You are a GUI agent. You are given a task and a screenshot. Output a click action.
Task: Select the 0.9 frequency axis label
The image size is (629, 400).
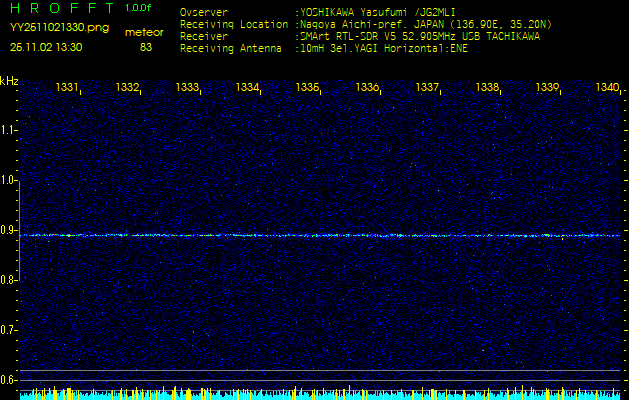pos(9,230)
